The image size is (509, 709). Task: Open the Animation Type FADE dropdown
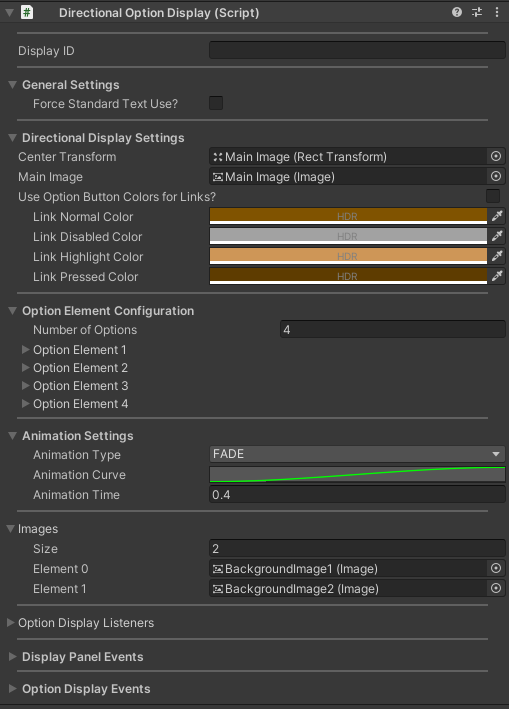(357, 454)
